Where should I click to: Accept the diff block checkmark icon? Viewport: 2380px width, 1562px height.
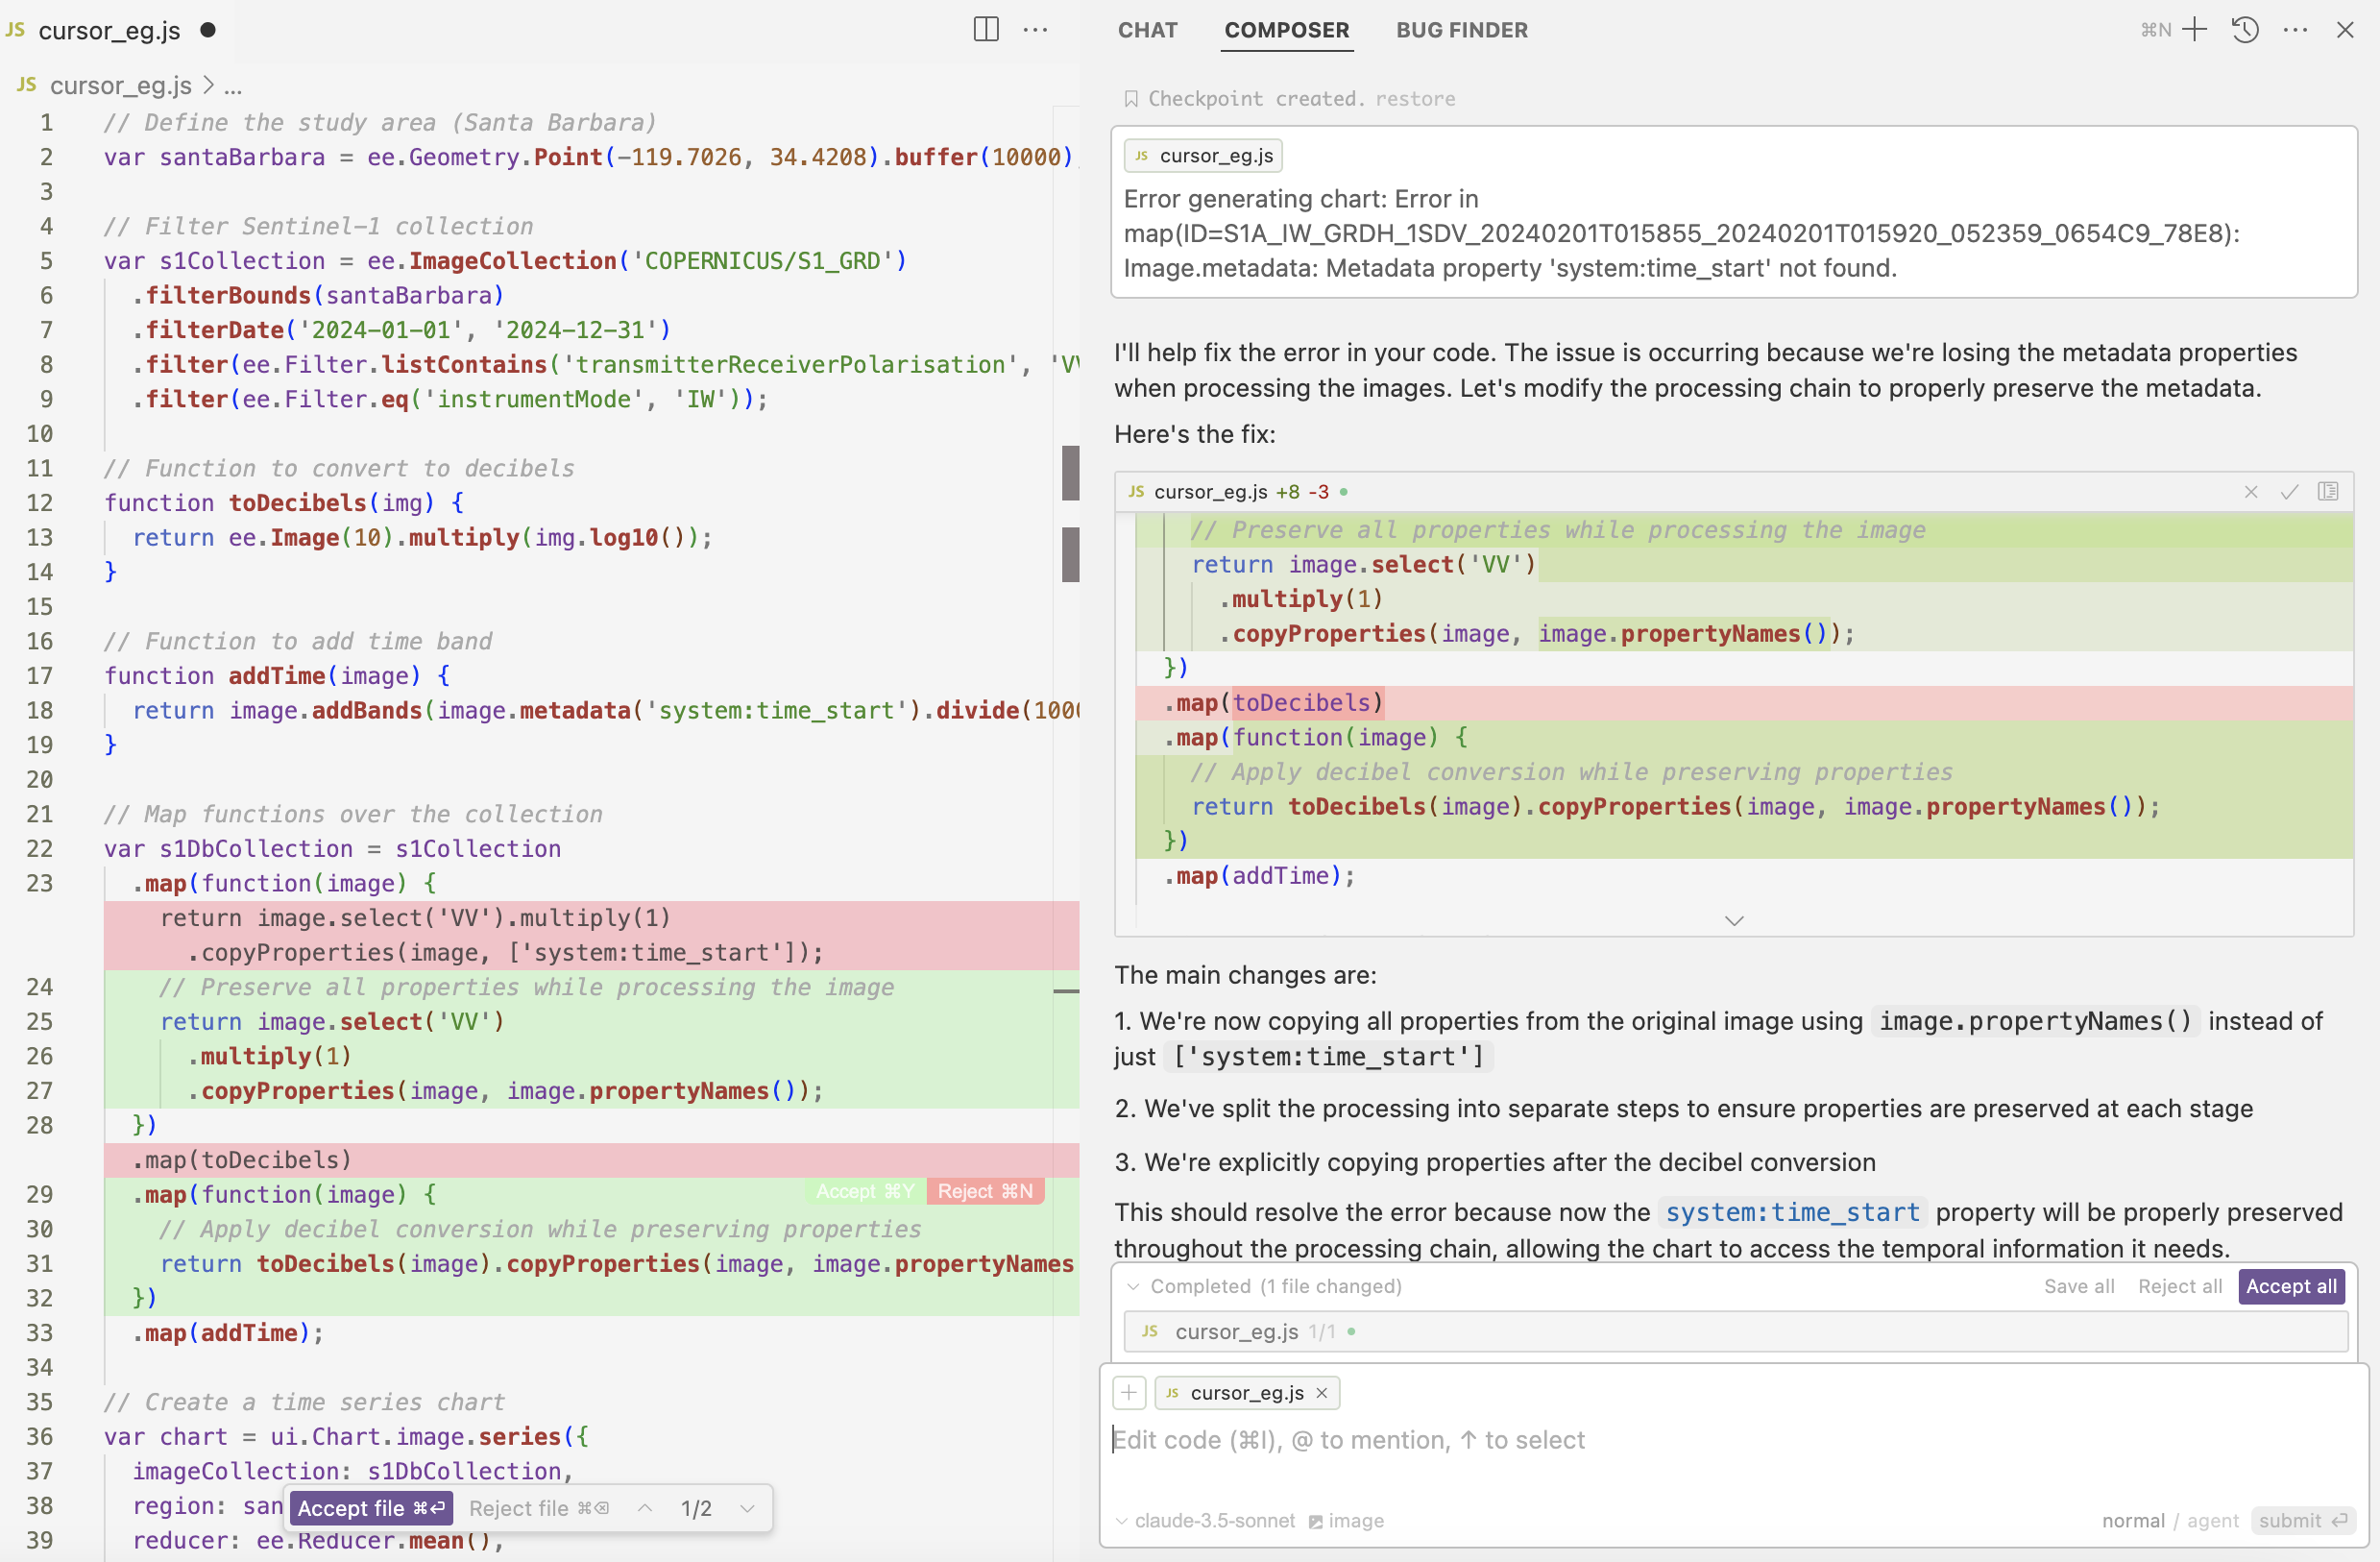(x=2289, y=491)
